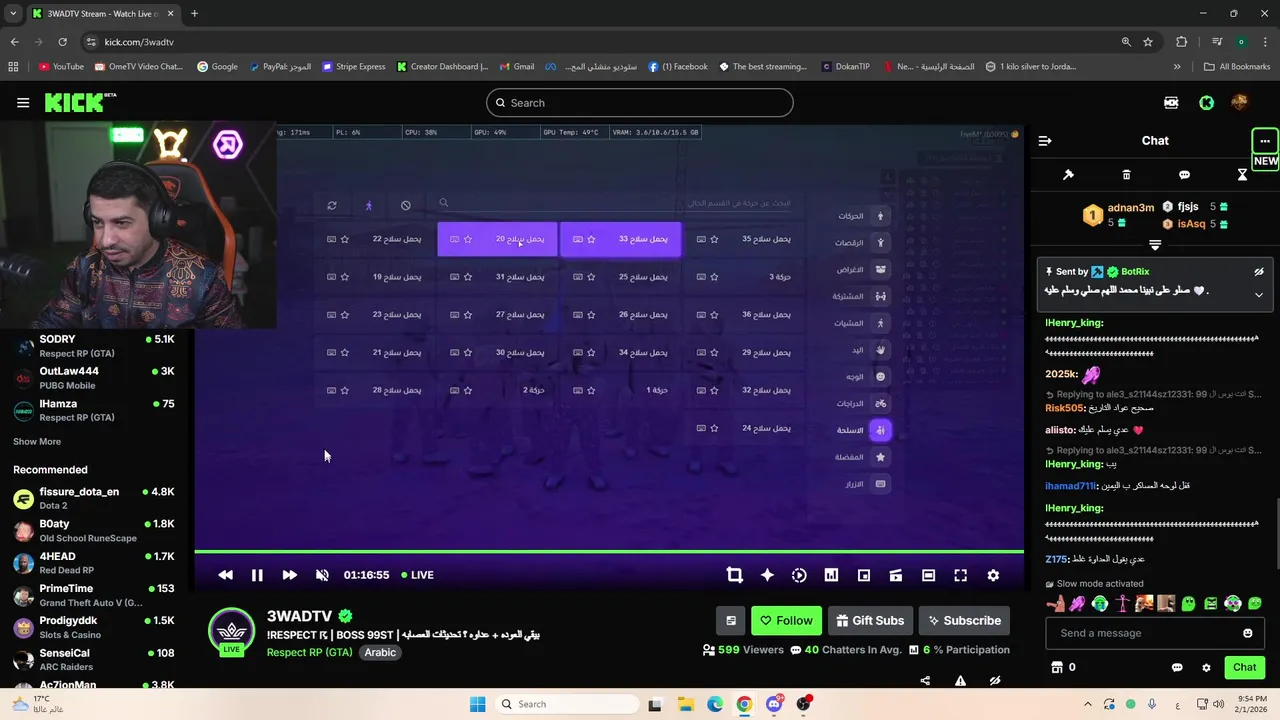
Task: Open YouTube bookmark
Action: pyautogui.click(x=61, y=67)
